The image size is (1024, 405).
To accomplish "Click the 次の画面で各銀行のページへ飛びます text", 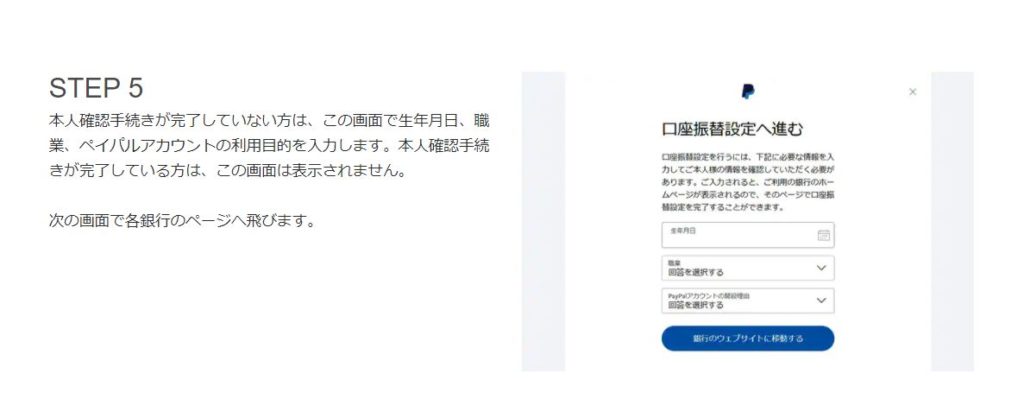I will tap(182, 221).
